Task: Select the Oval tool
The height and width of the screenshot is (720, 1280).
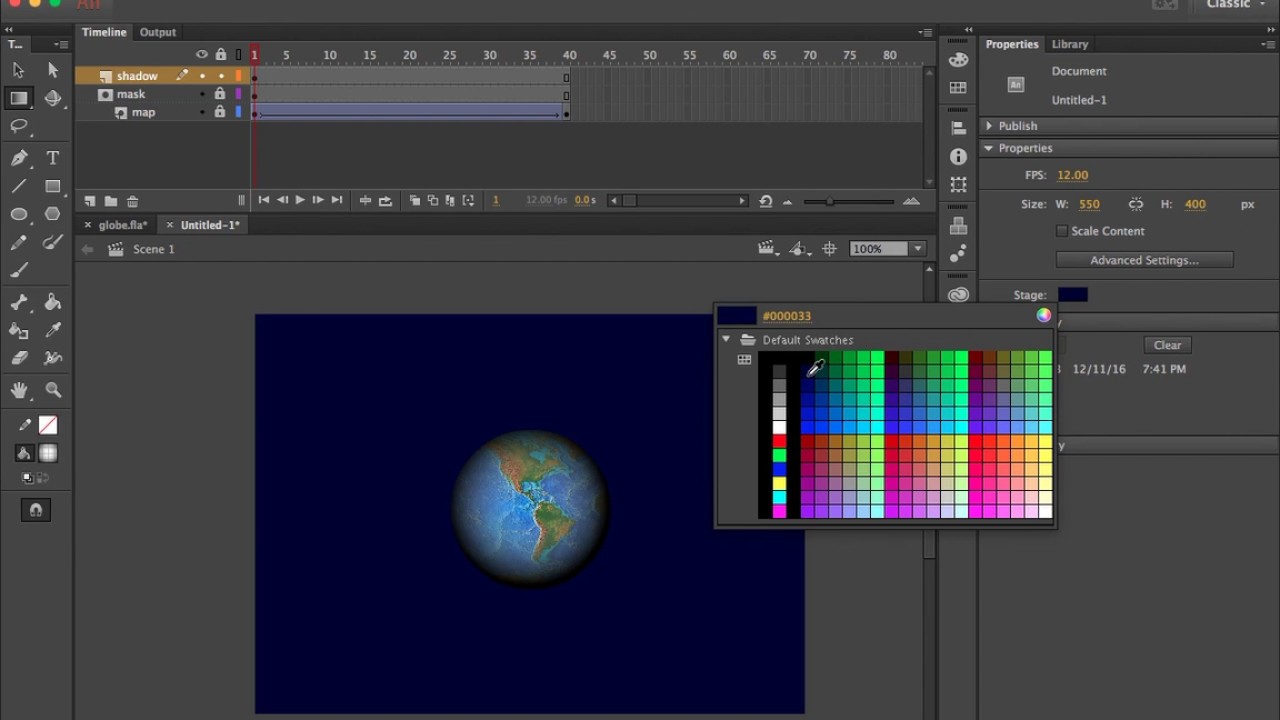Action: [18, 214]
